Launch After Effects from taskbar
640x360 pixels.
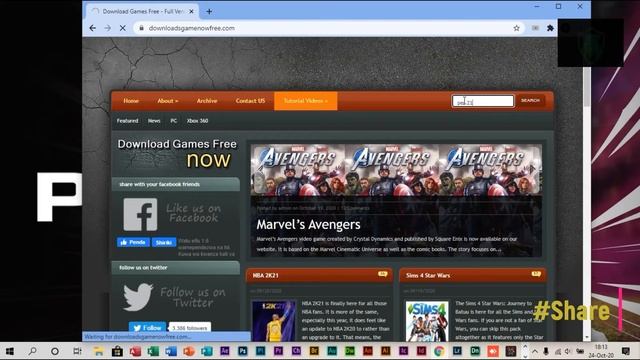[224, 351]
